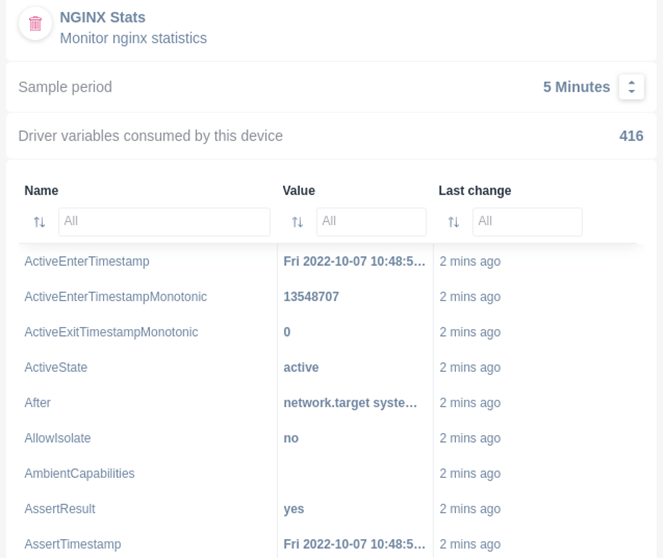Select the AssertTimestamp row name
Screen dimensions: 663x558
click(x=73, y=544)
